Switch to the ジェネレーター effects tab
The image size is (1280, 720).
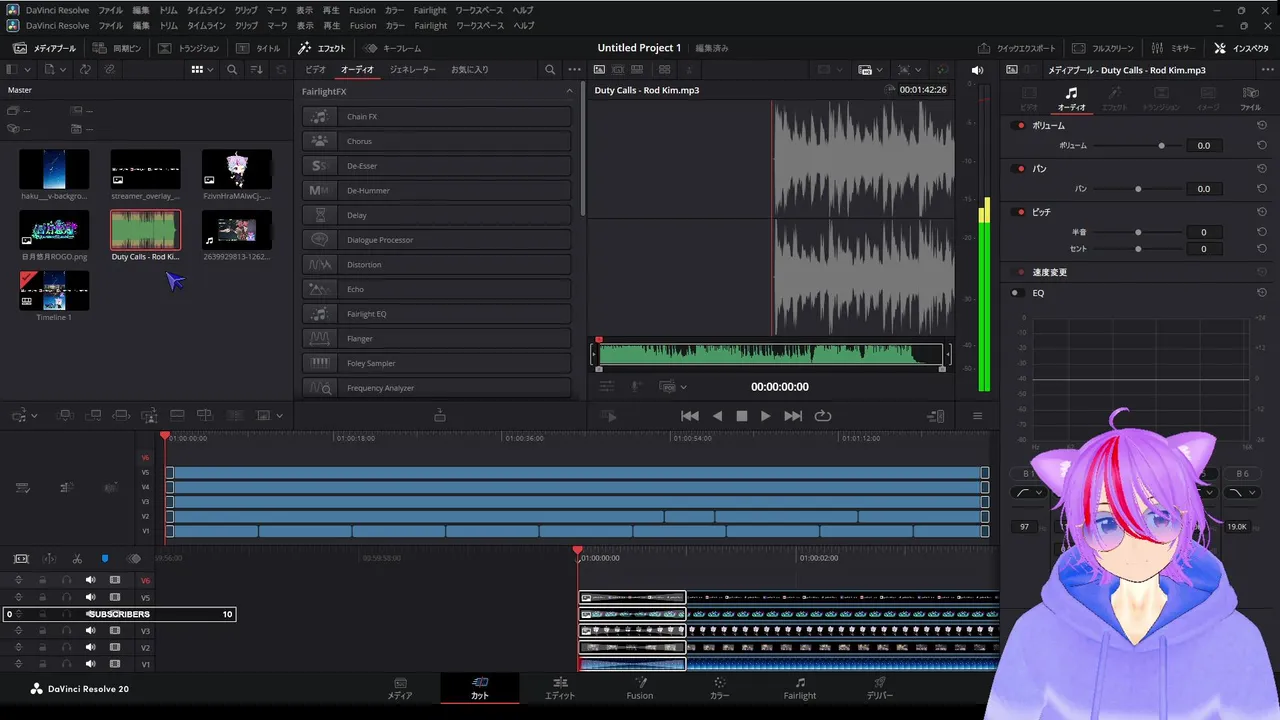click(x=412, y=70)
